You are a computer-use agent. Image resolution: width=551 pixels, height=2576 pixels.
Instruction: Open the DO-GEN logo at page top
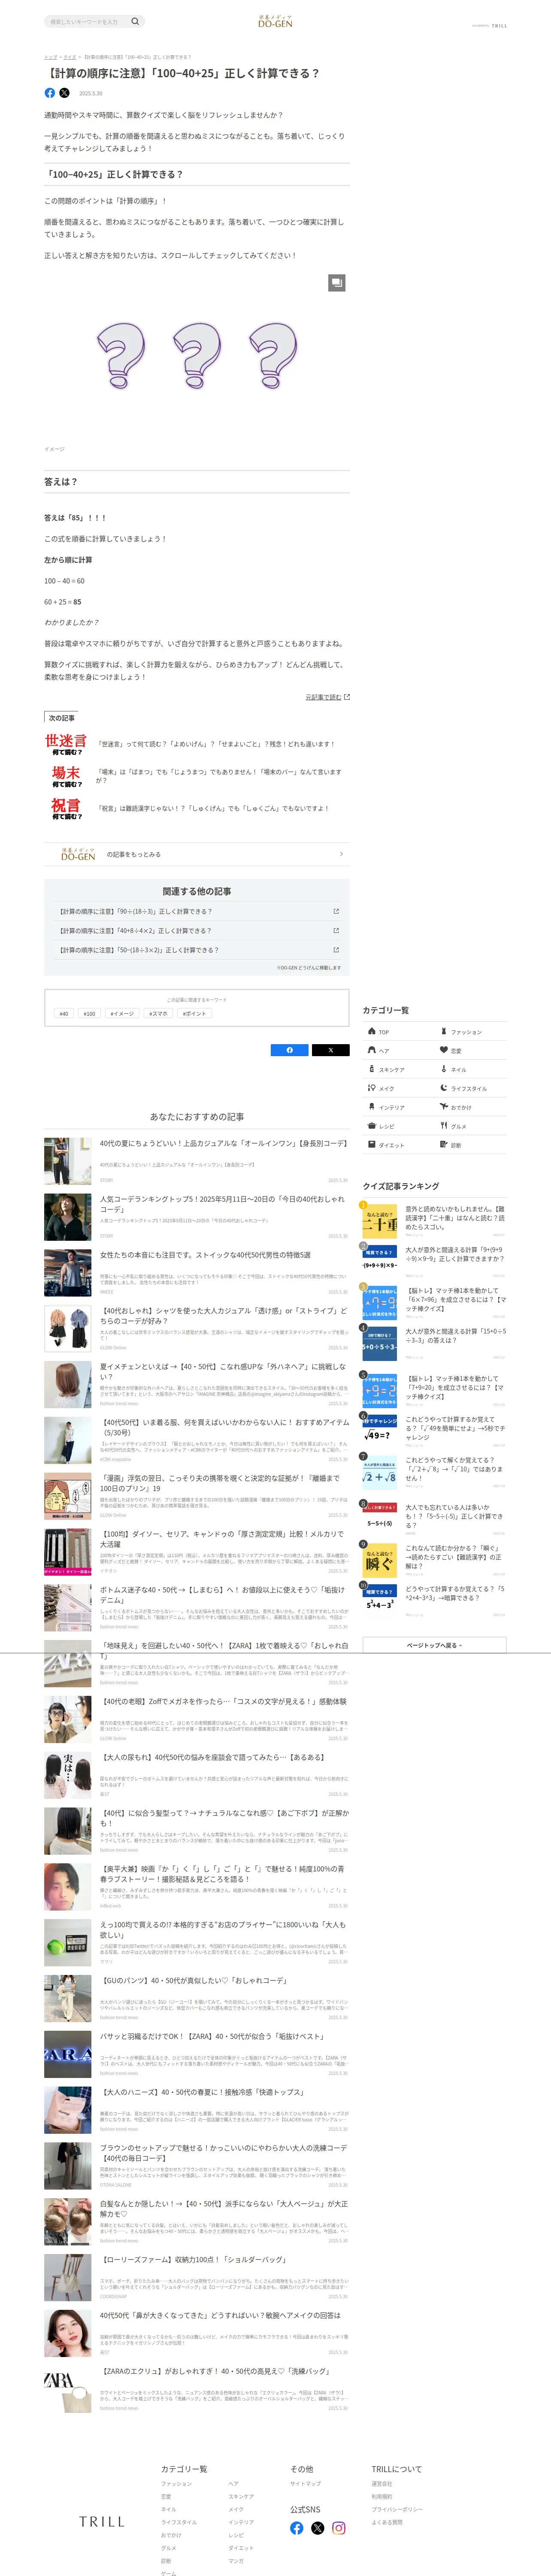coord(275,21)
